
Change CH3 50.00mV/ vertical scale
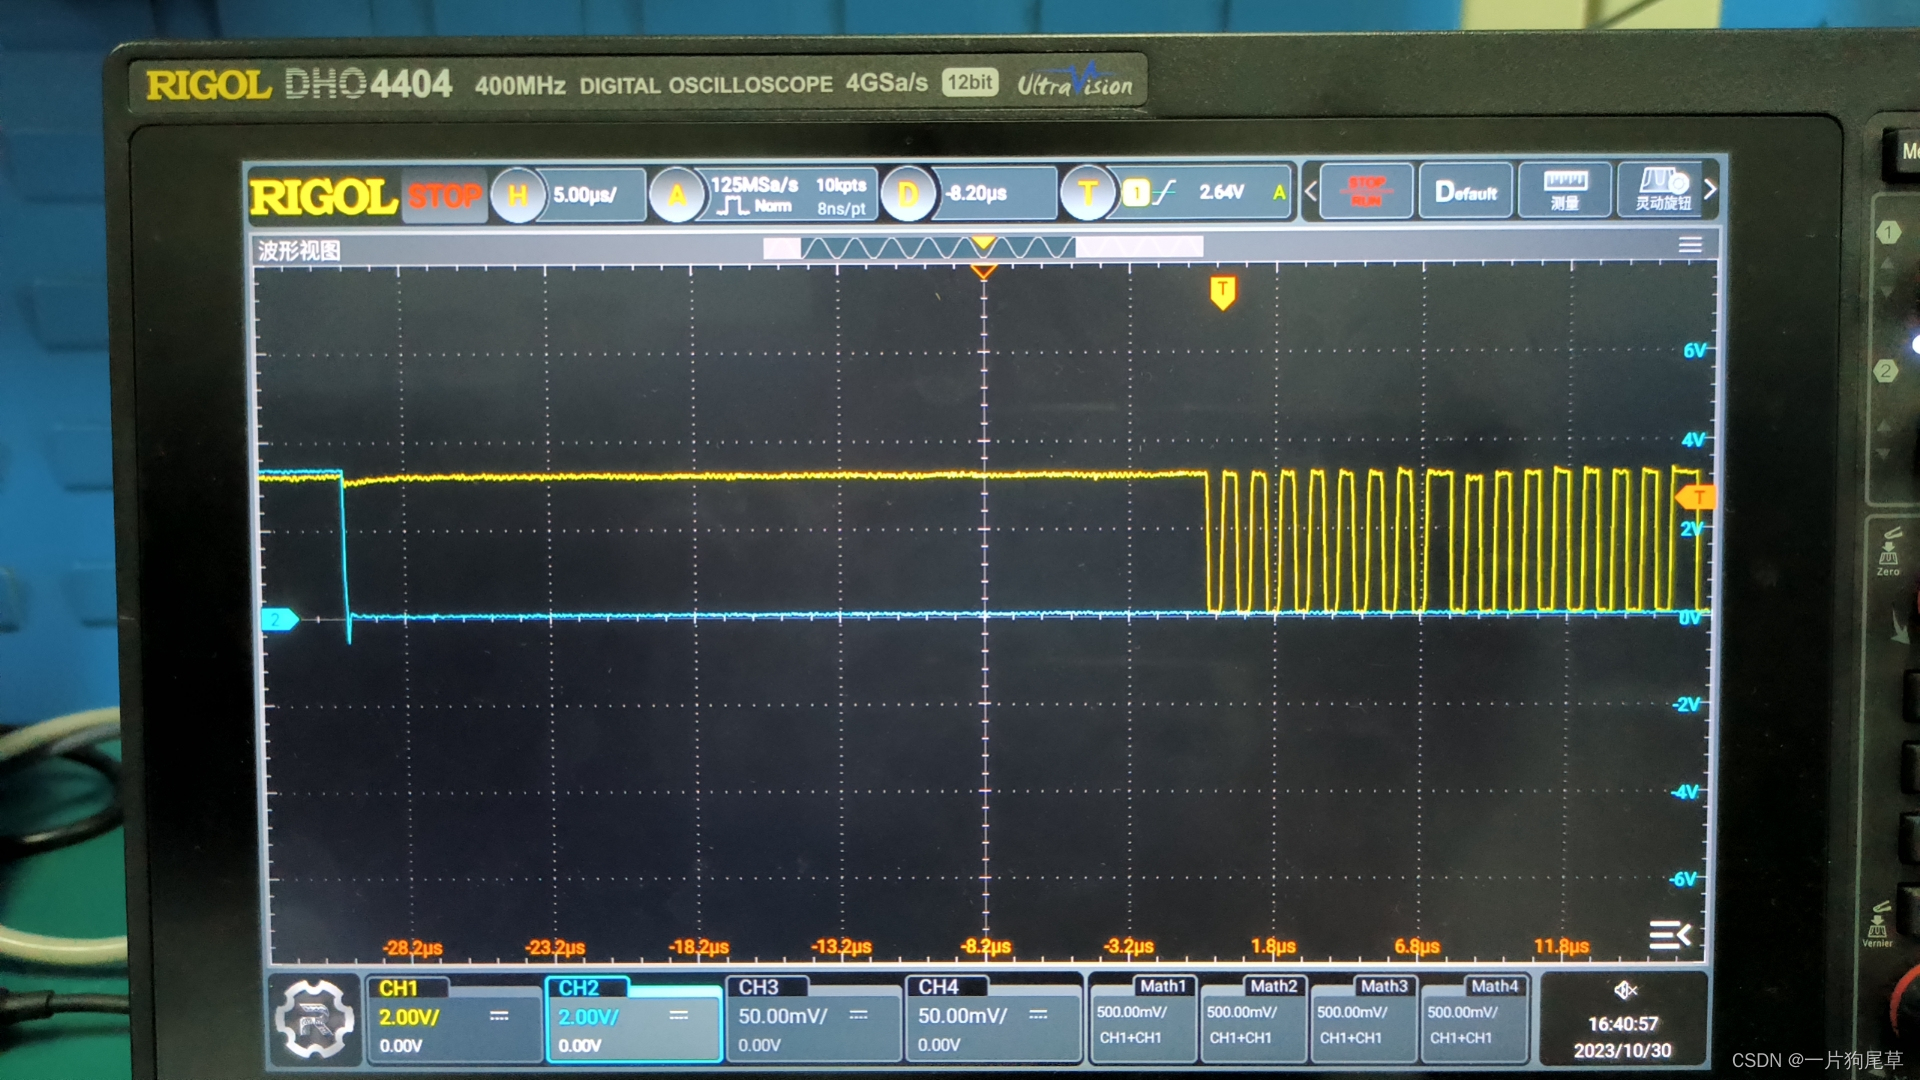coord(783,1016)
